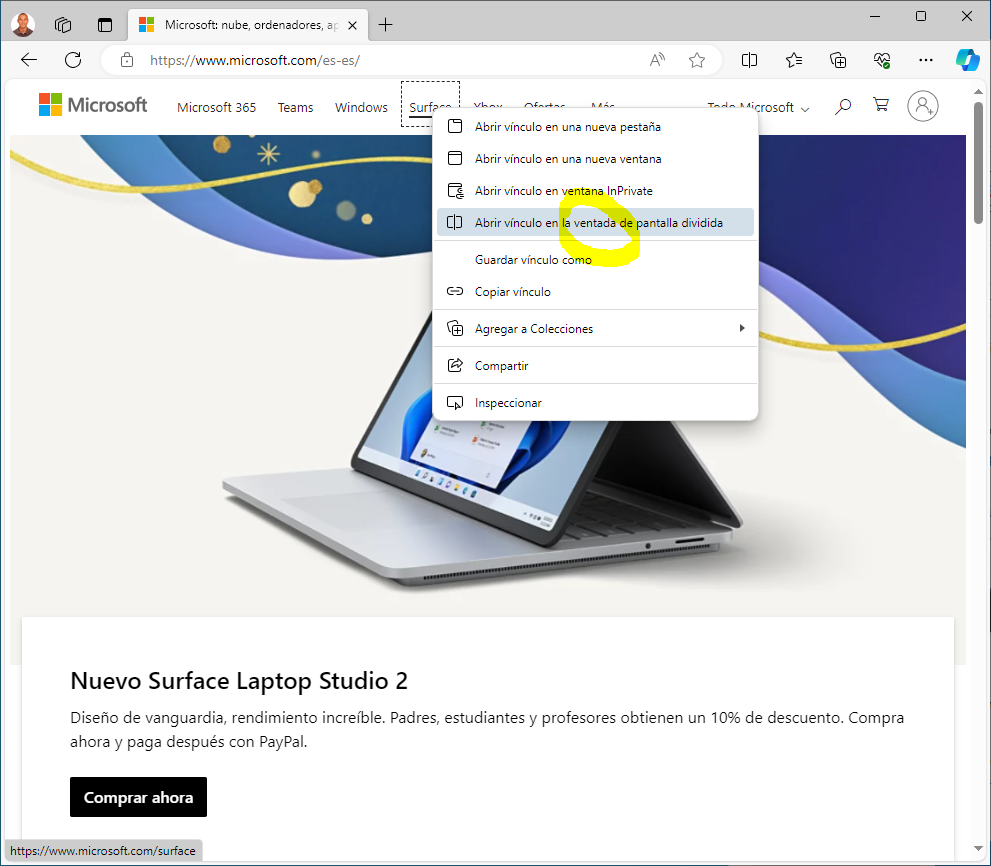Open Copilot sidebar icon
This screenshot has height=866, width=991.
968,60
